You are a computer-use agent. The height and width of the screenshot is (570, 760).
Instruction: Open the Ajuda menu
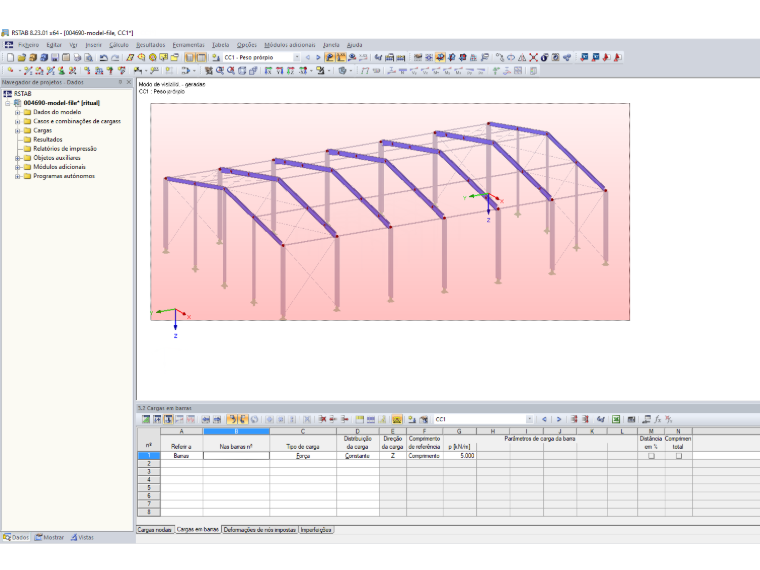354,45
